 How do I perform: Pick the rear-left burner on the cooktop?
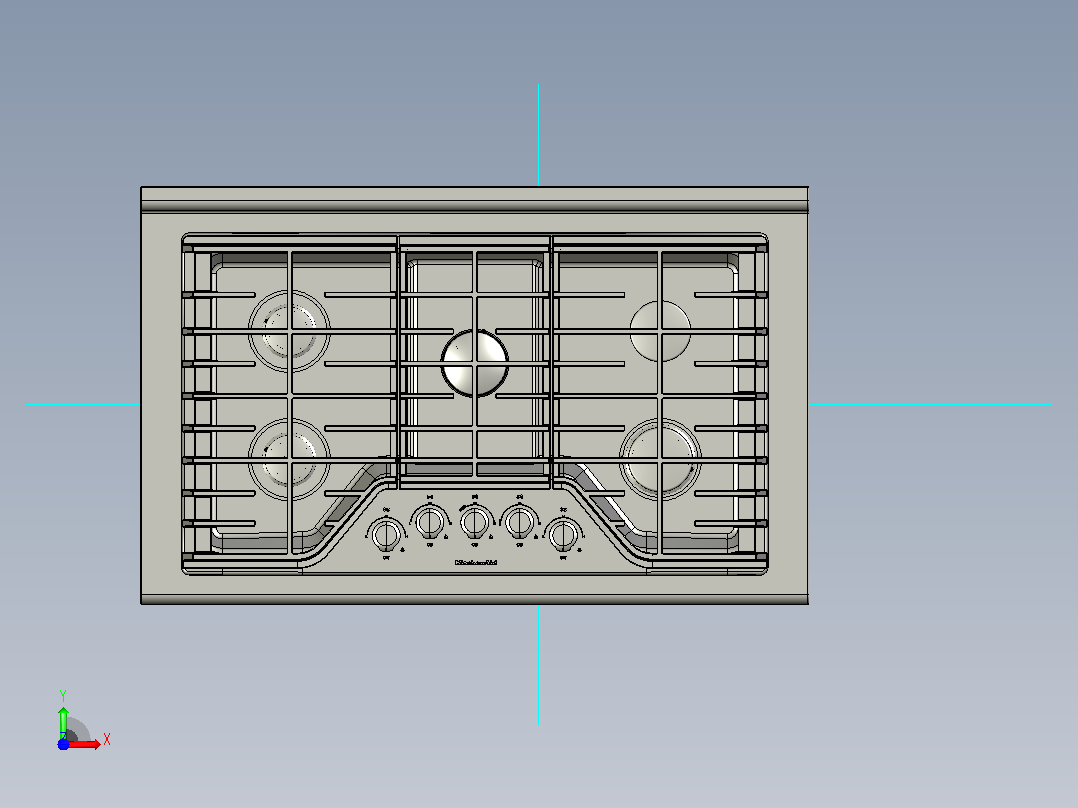(289, 331)
